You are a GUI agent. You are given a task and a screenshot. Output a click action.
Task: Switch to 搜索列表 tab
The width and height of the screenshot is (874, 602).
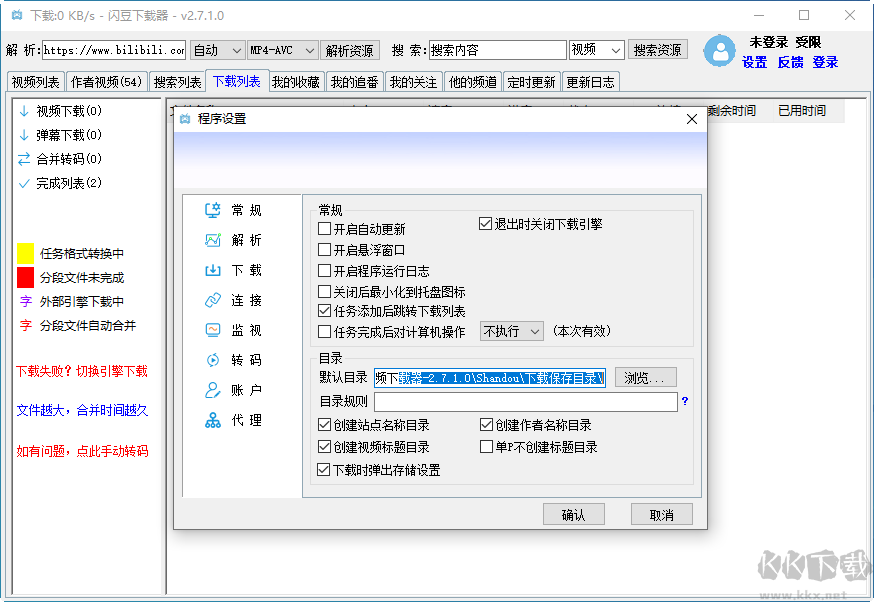point(177,82)
